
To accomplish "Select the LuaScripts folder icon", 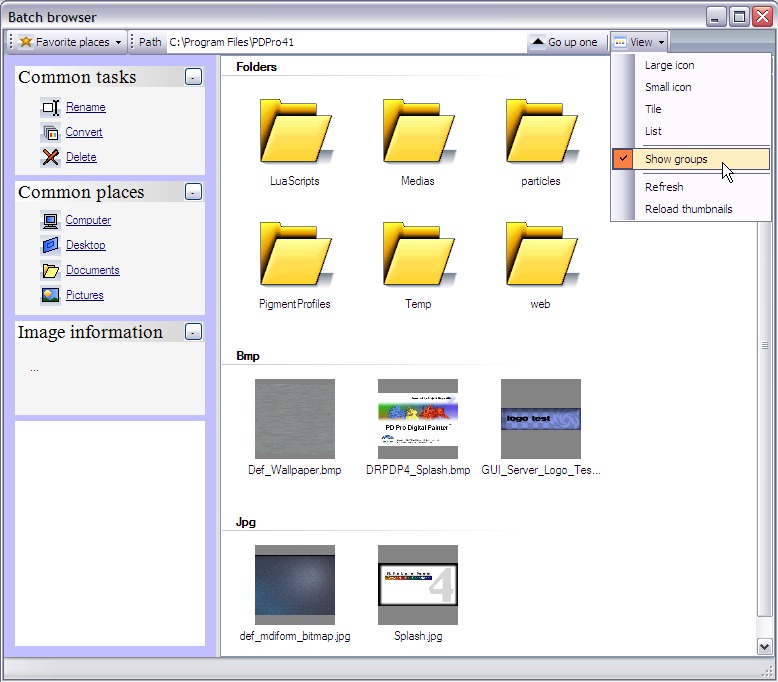I will (294, 131).
